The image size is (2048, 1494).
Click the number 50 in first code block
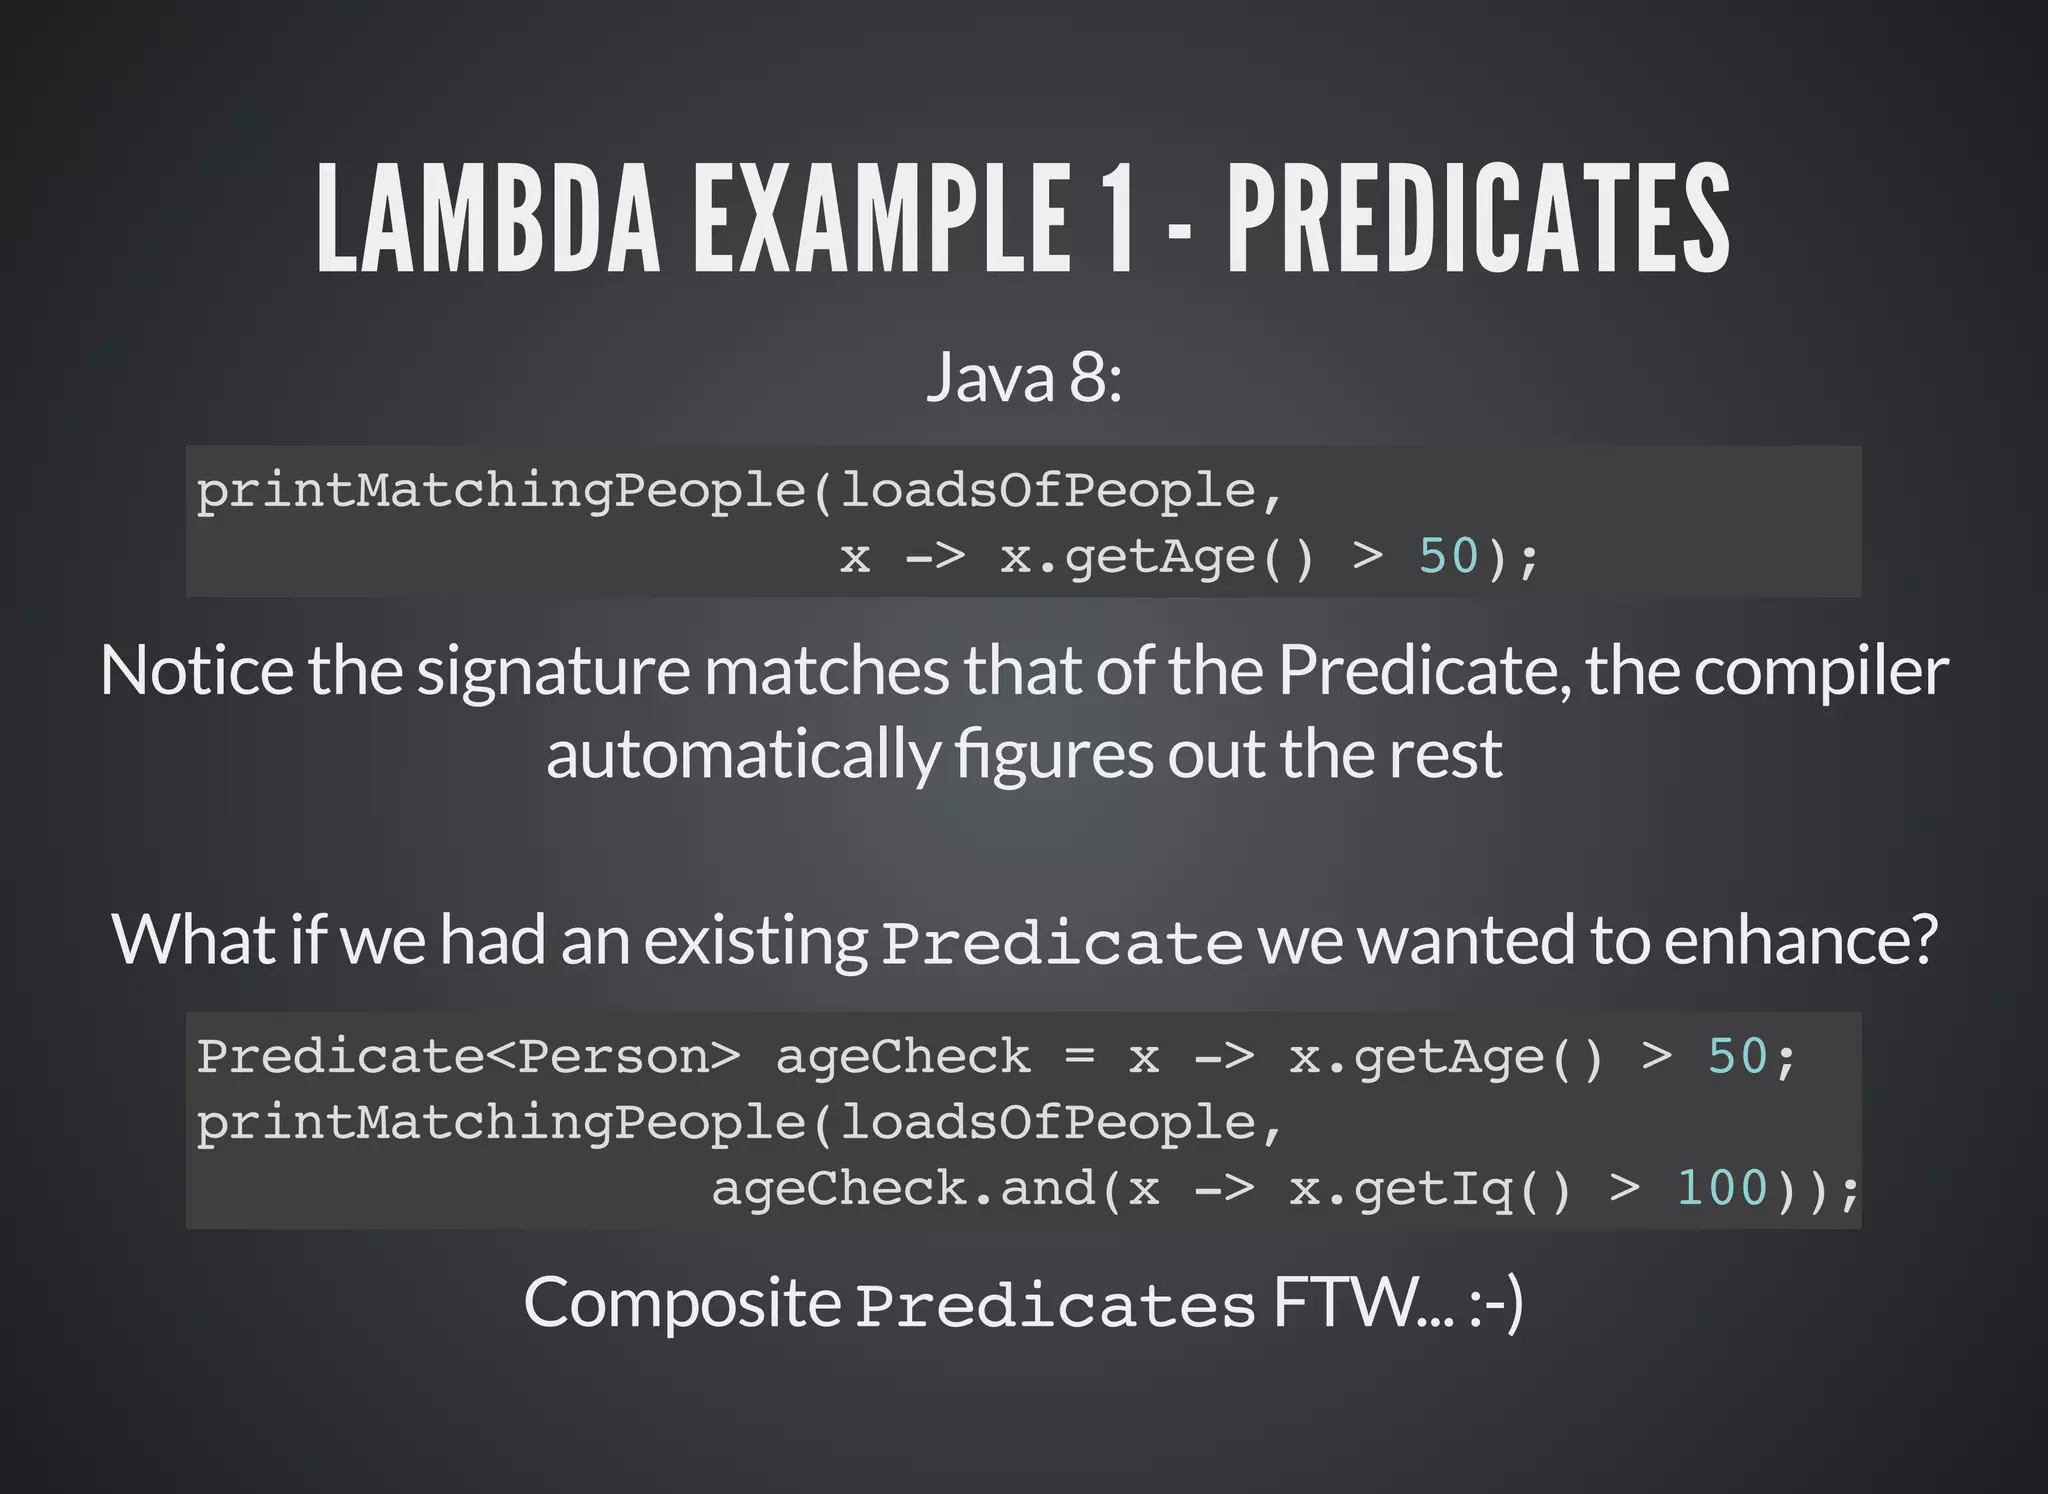point(1448,556)
